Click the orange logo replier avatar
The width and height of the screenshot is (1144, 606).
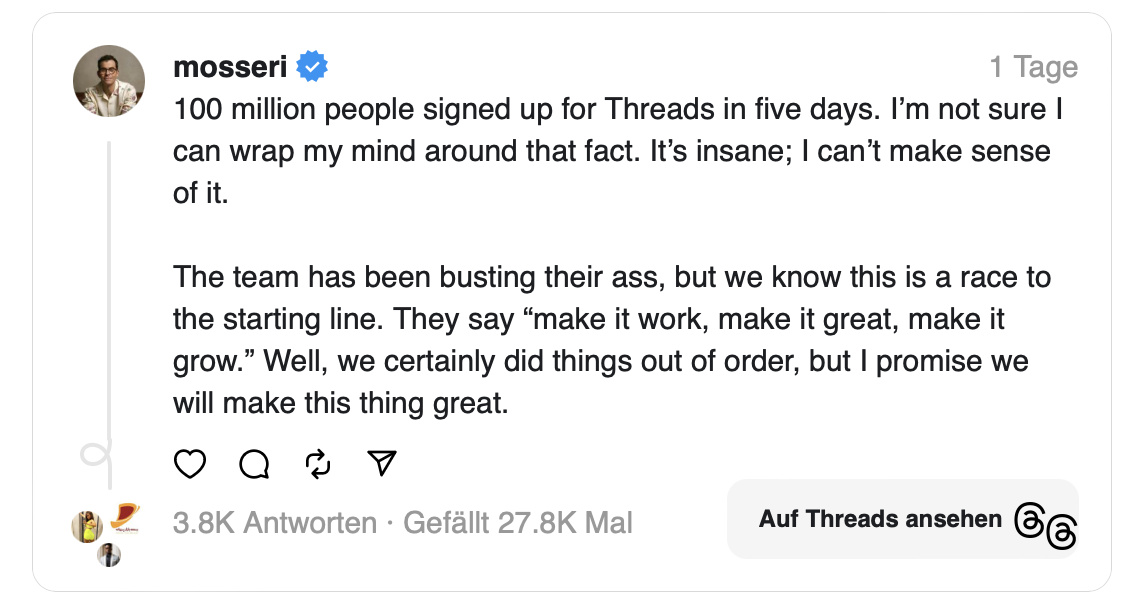click(x=124, y=516)
